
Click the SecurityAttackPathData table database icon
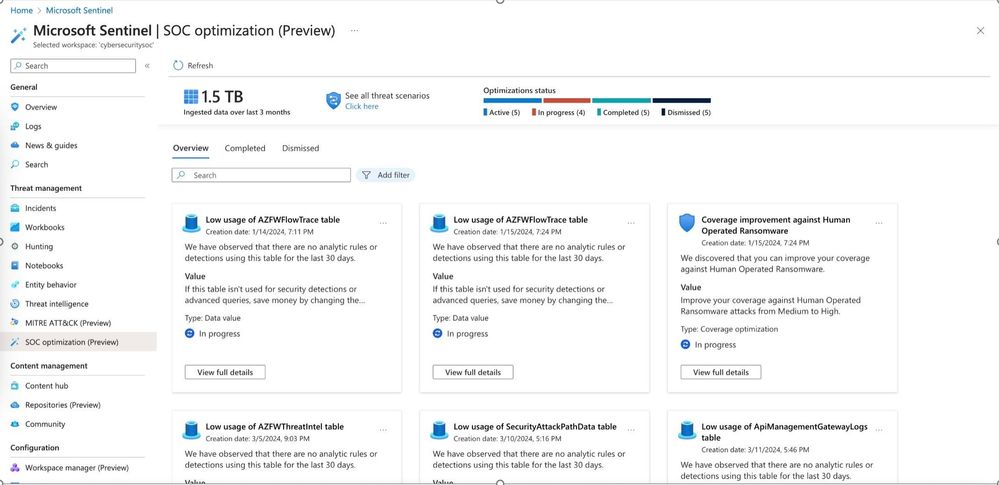[x=439, y=430]
